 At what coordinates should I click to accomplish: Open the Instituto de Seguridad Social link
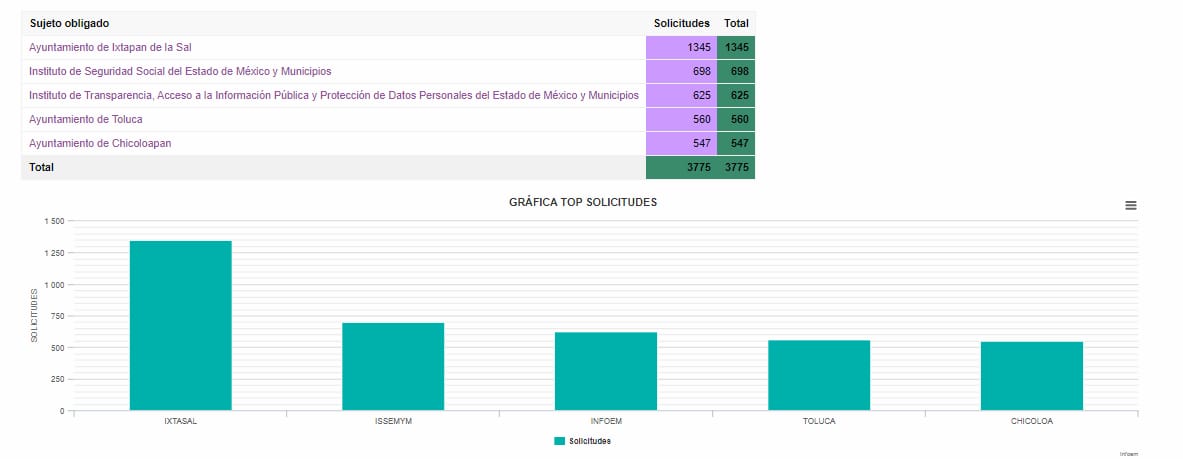point(180,72)
